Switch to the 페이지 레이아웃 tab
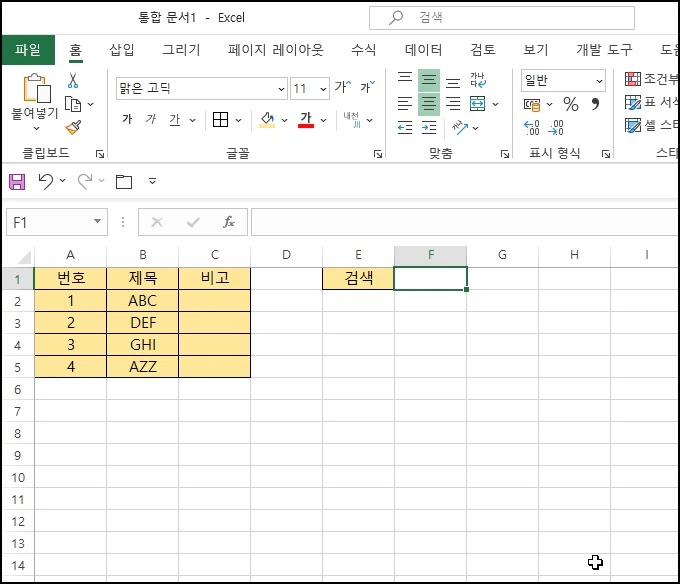The width and height of the screenshot is (680, 584). (x=276, y=50)
